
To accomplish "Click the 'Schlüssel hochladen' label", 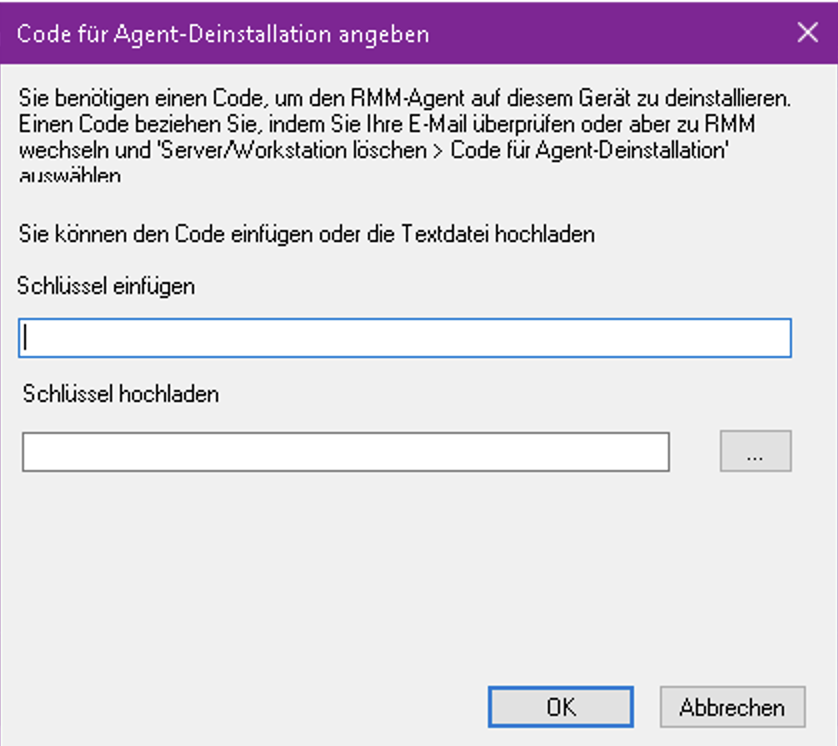I will pyautogui.click(x=121, y=393).
